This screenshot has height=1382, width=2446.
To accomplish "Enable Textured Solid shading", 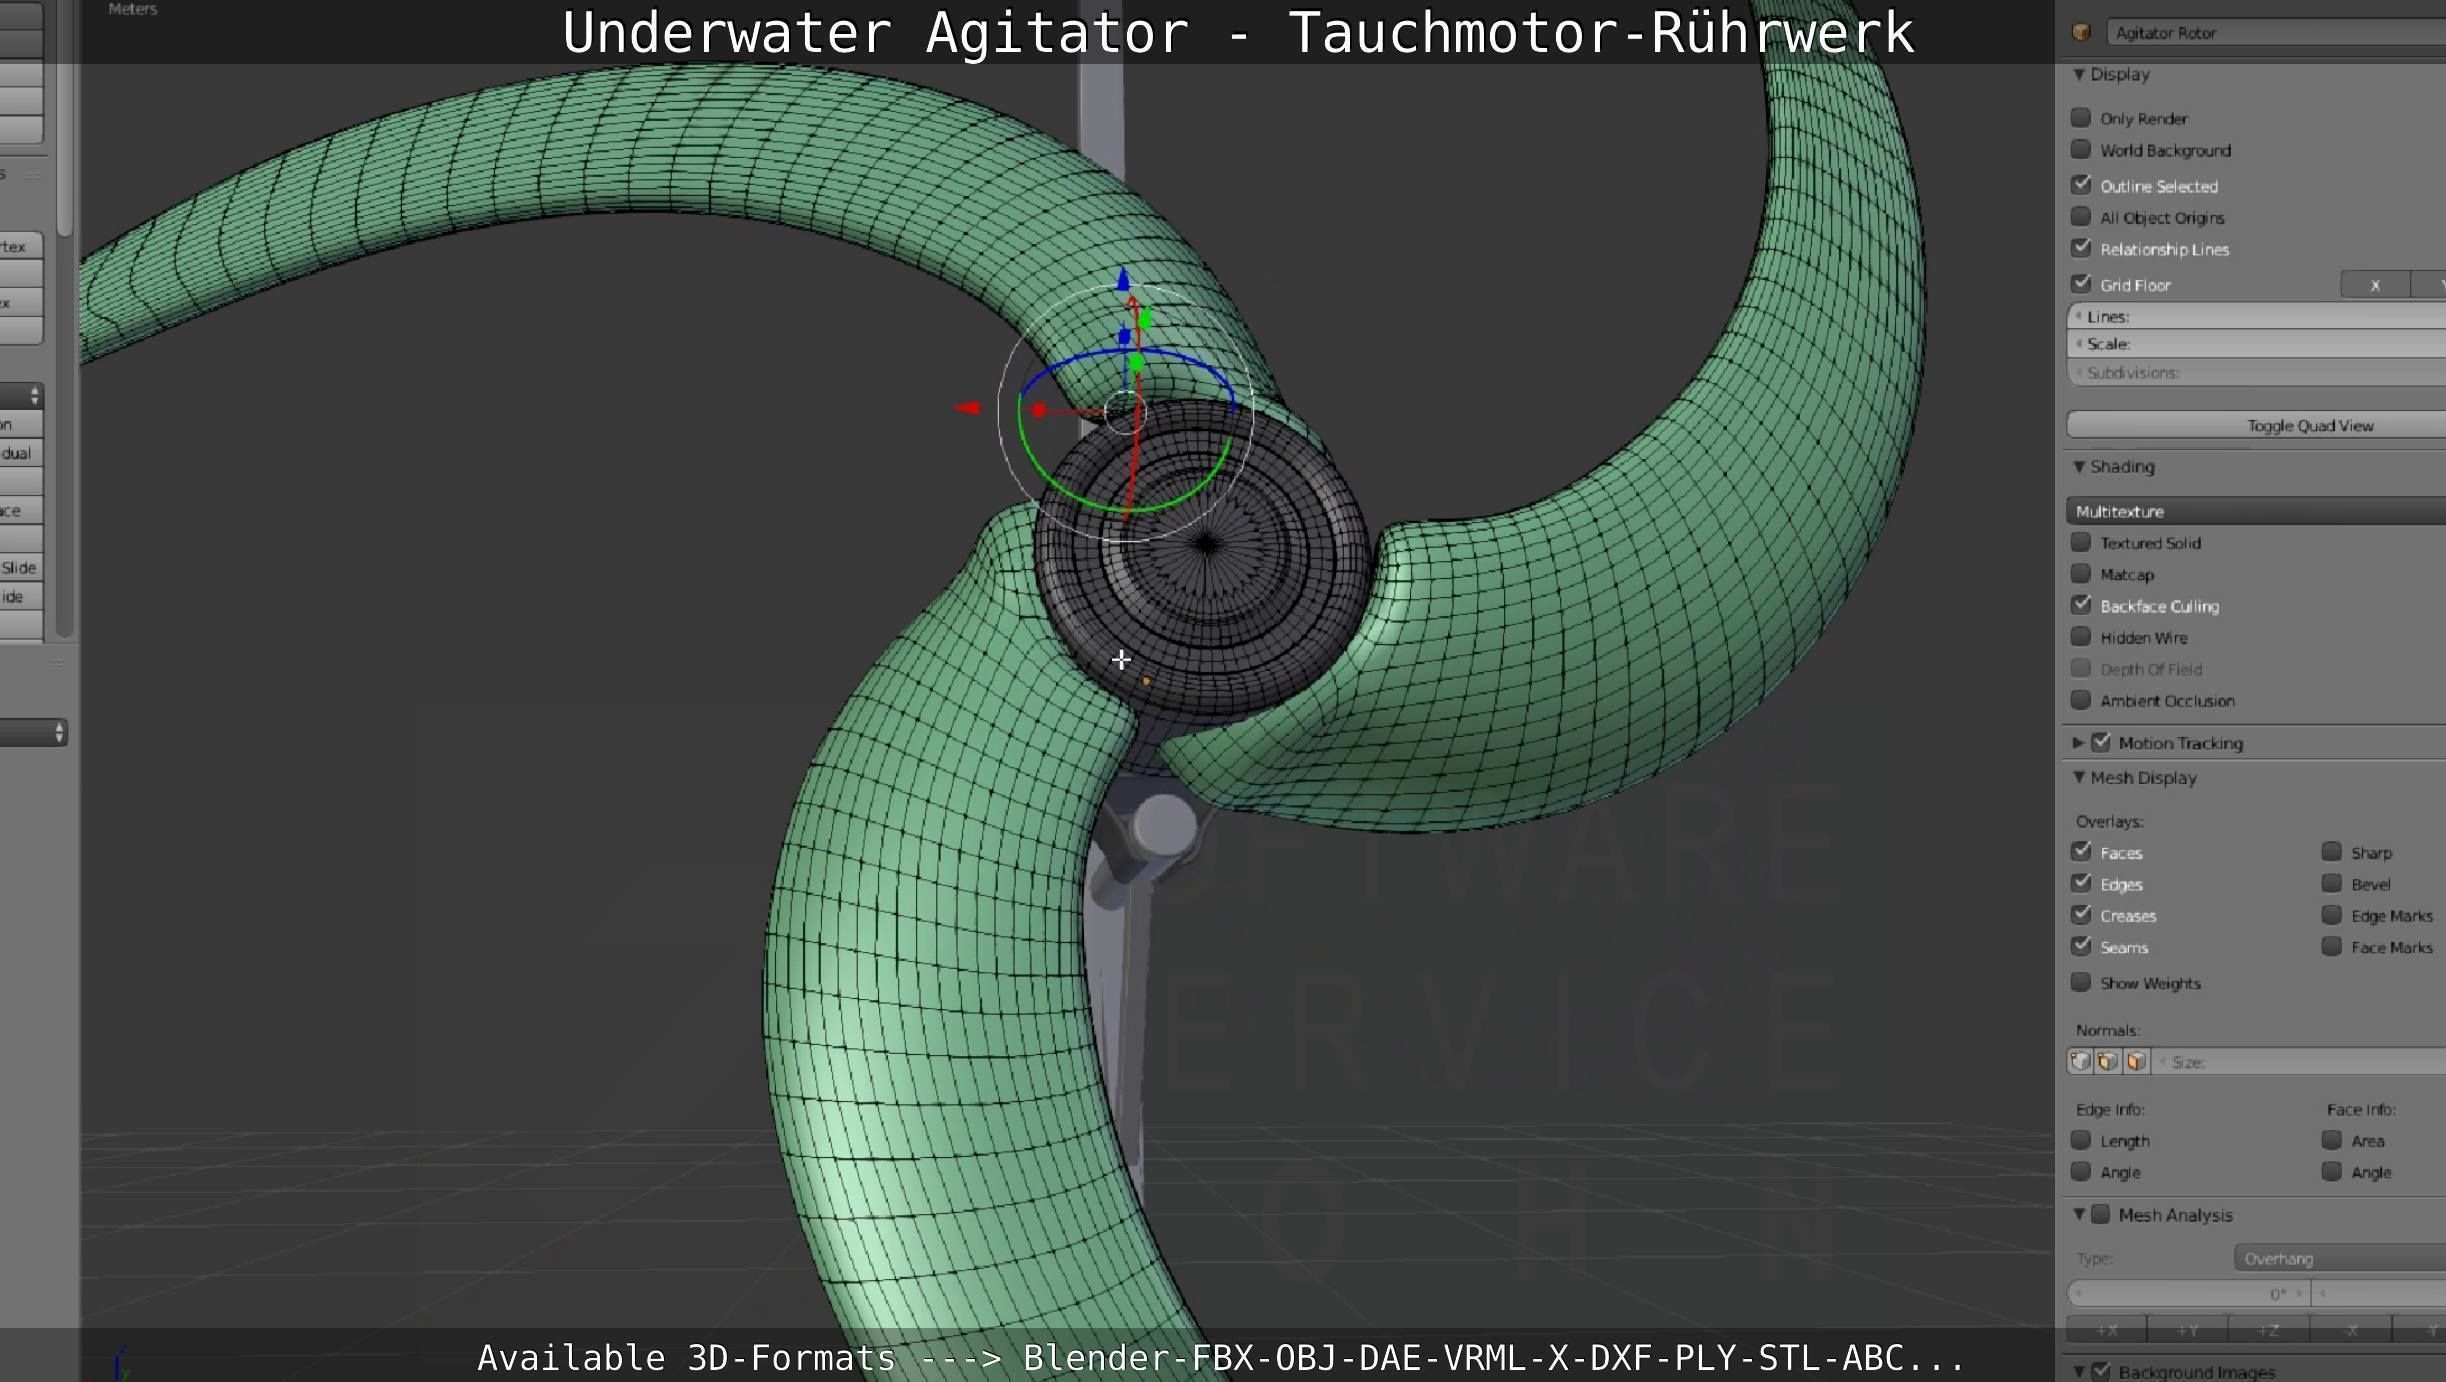I will (x=2081, y=542).
